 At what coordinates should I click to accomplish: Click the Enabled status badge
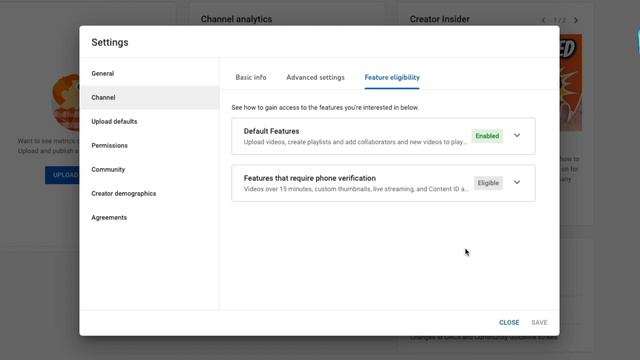point(487,136)
